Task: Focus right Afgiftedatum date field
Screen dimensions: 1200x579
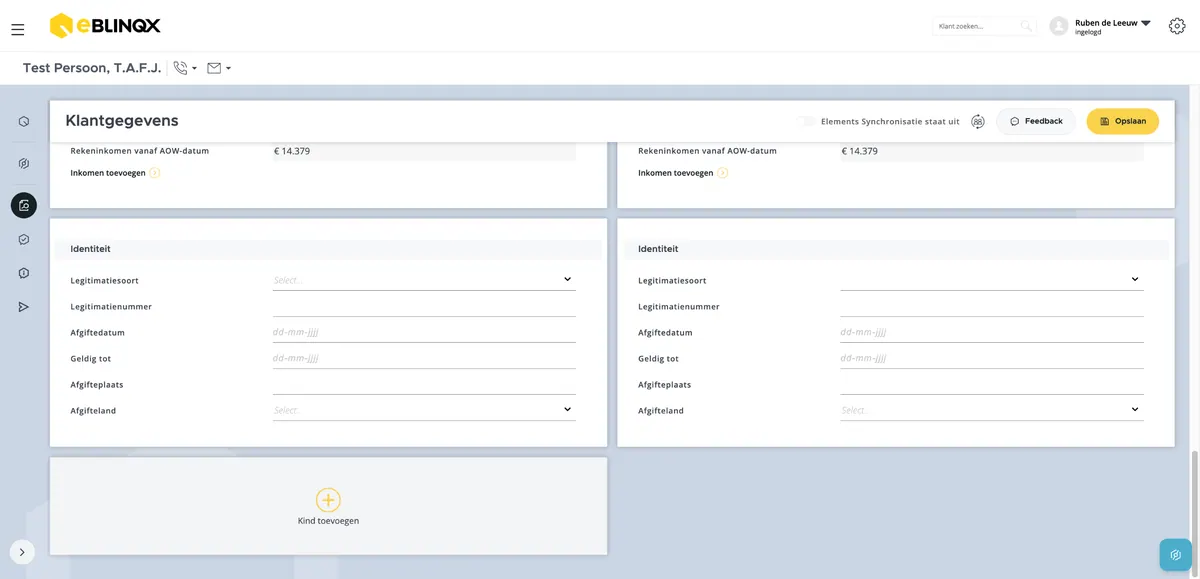Action: tap(992, 332)
